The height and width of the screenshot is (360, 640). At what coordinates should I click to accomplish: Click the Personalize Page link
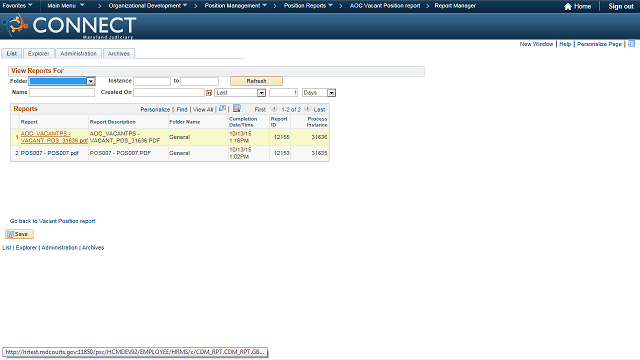(x=599, y=44)
